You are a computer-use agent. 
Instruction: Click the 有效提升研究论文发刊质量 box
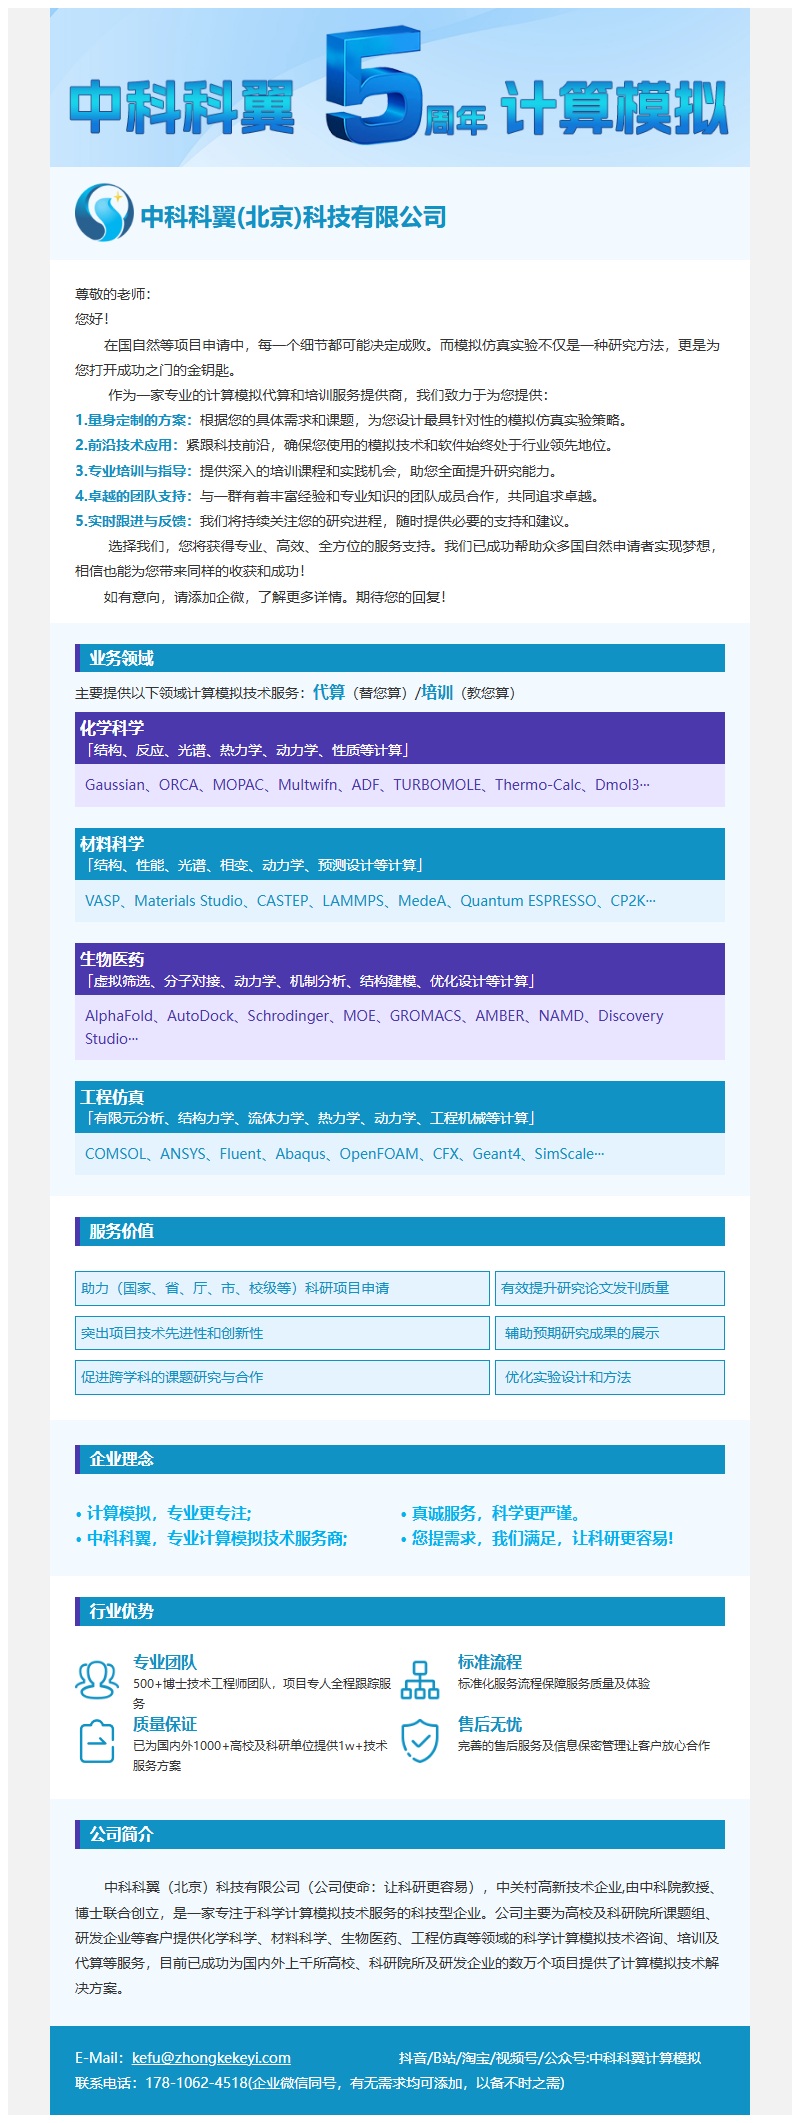click(610, 1288)
